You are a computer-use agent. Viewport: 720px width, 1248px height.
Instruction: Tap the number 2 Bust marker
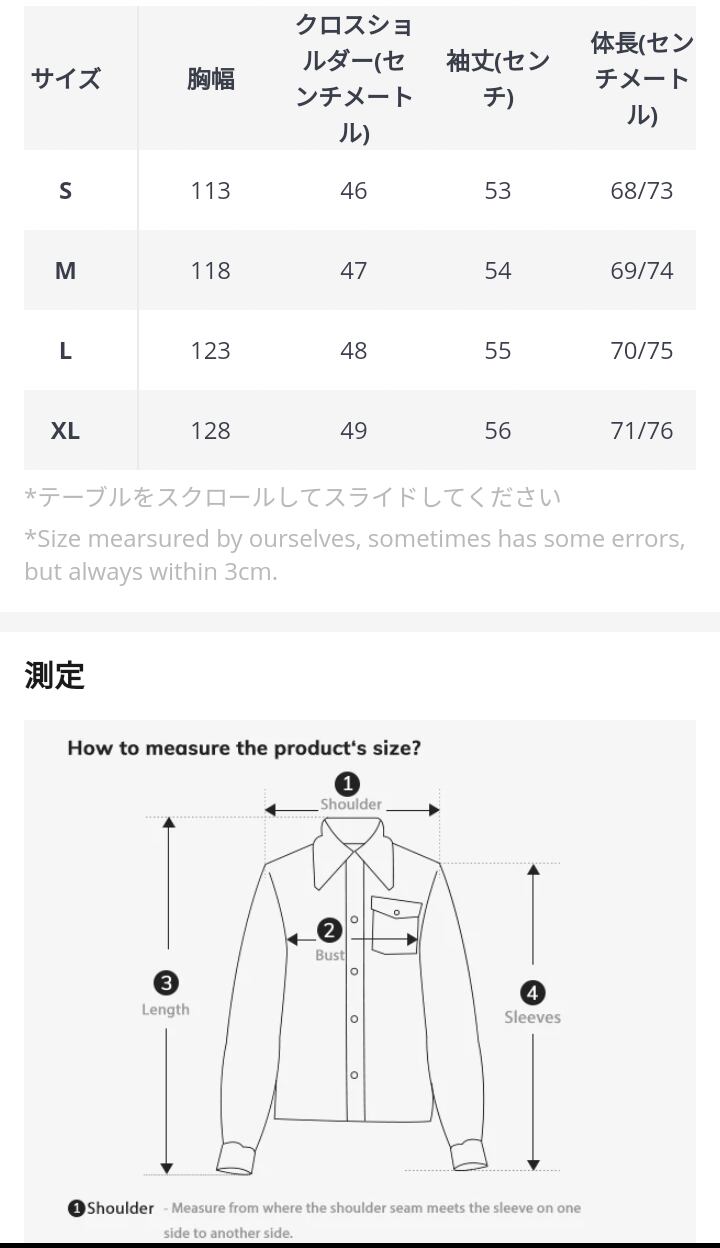(x=329, y=931)
